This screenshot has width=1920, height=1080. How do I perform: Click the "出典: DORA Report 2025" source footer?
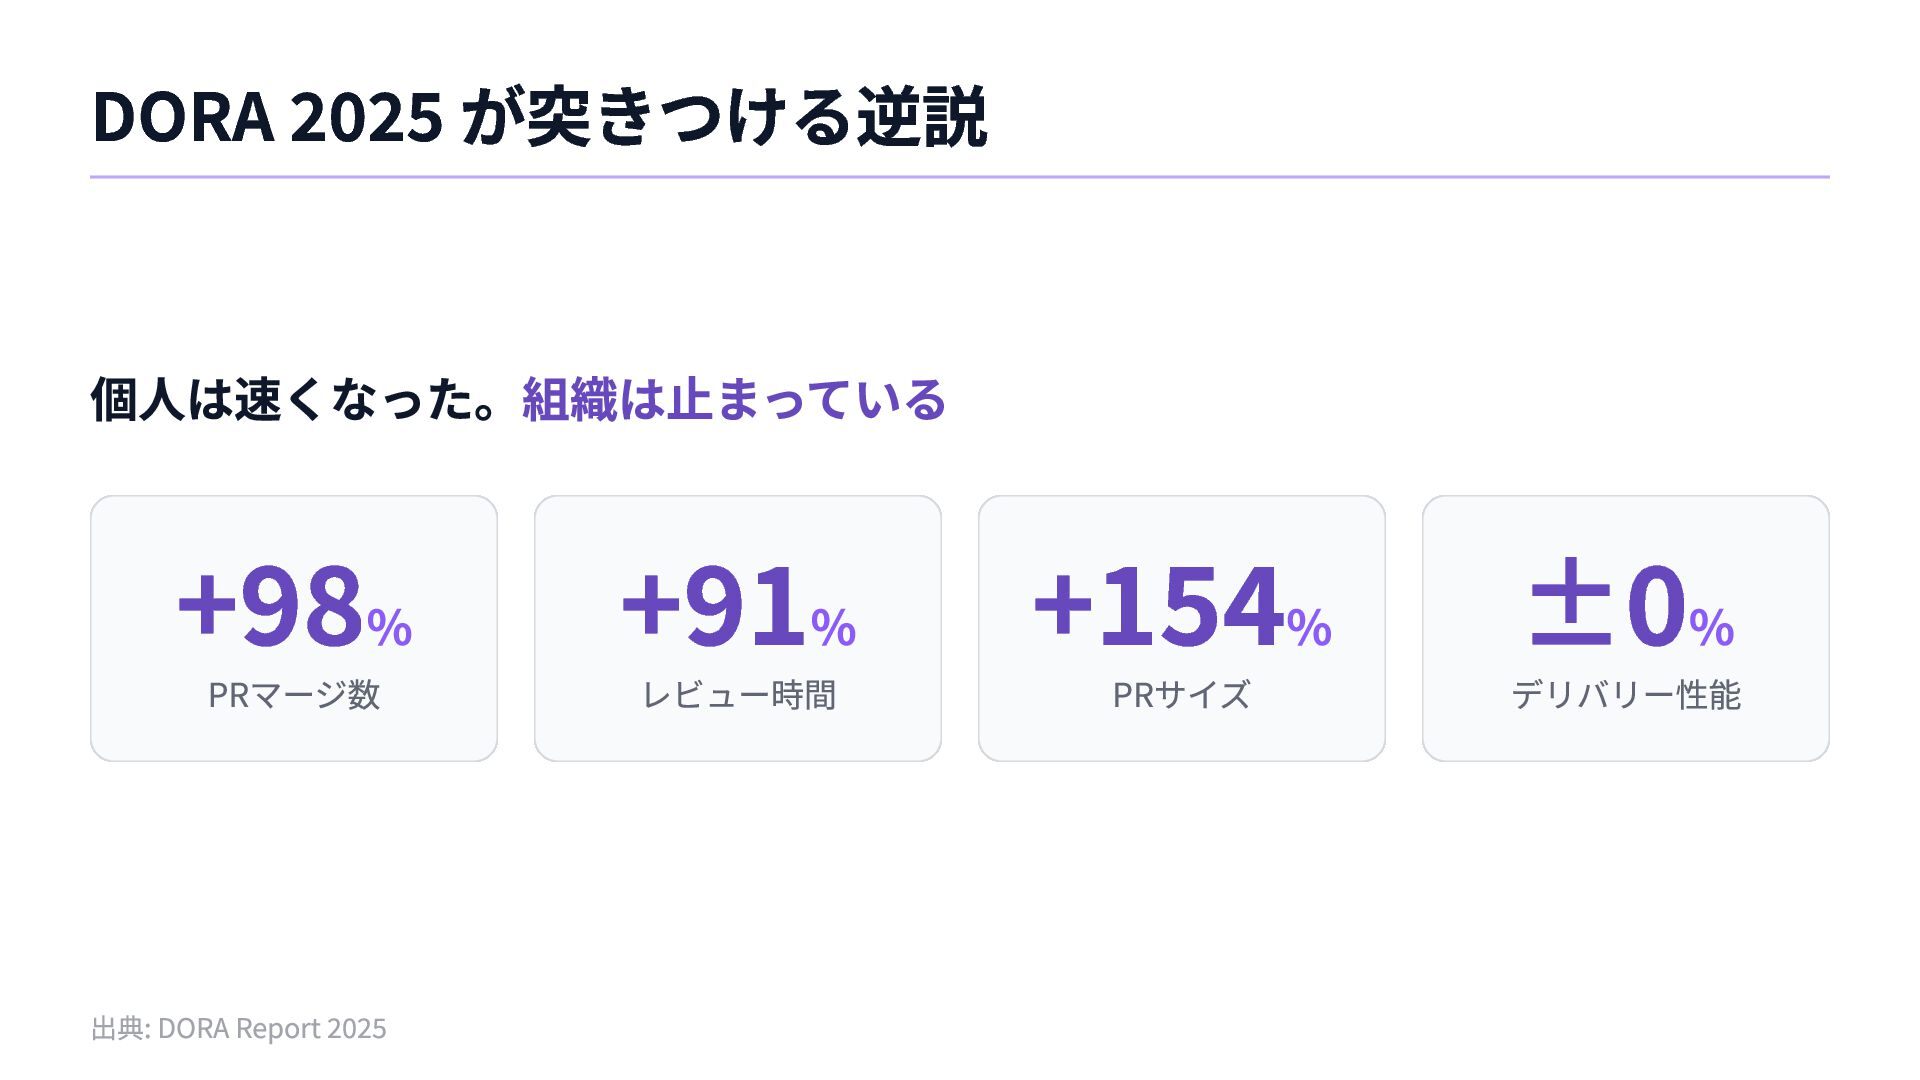pyautogui.click(x=238, y=1028)
